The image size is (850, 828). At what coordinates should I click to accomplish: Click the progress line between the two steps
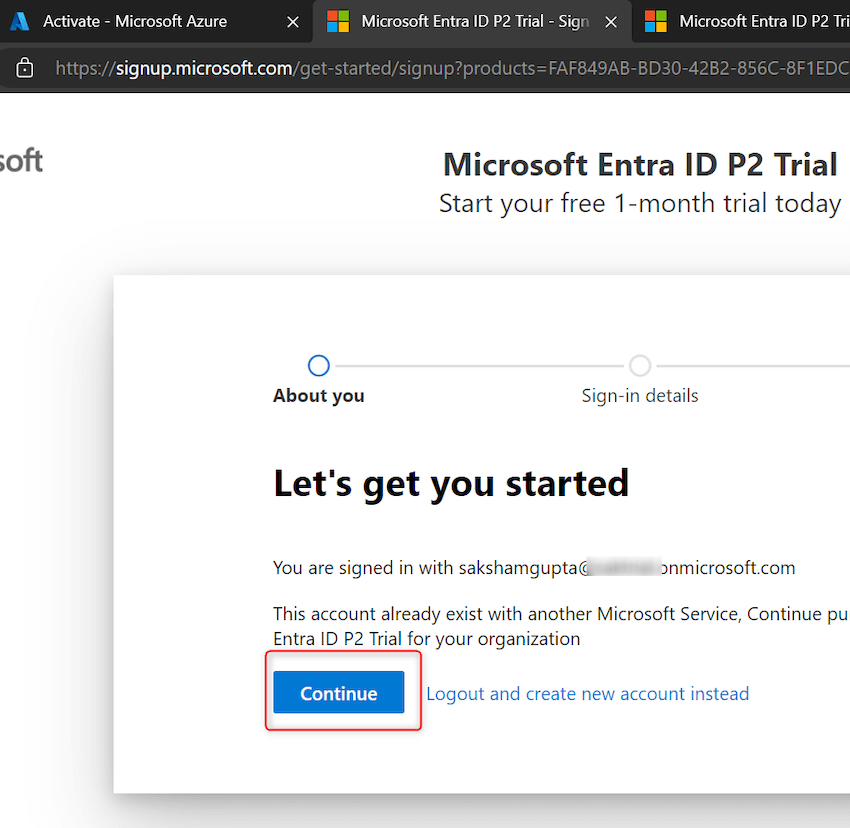click(x=480, y=365)
